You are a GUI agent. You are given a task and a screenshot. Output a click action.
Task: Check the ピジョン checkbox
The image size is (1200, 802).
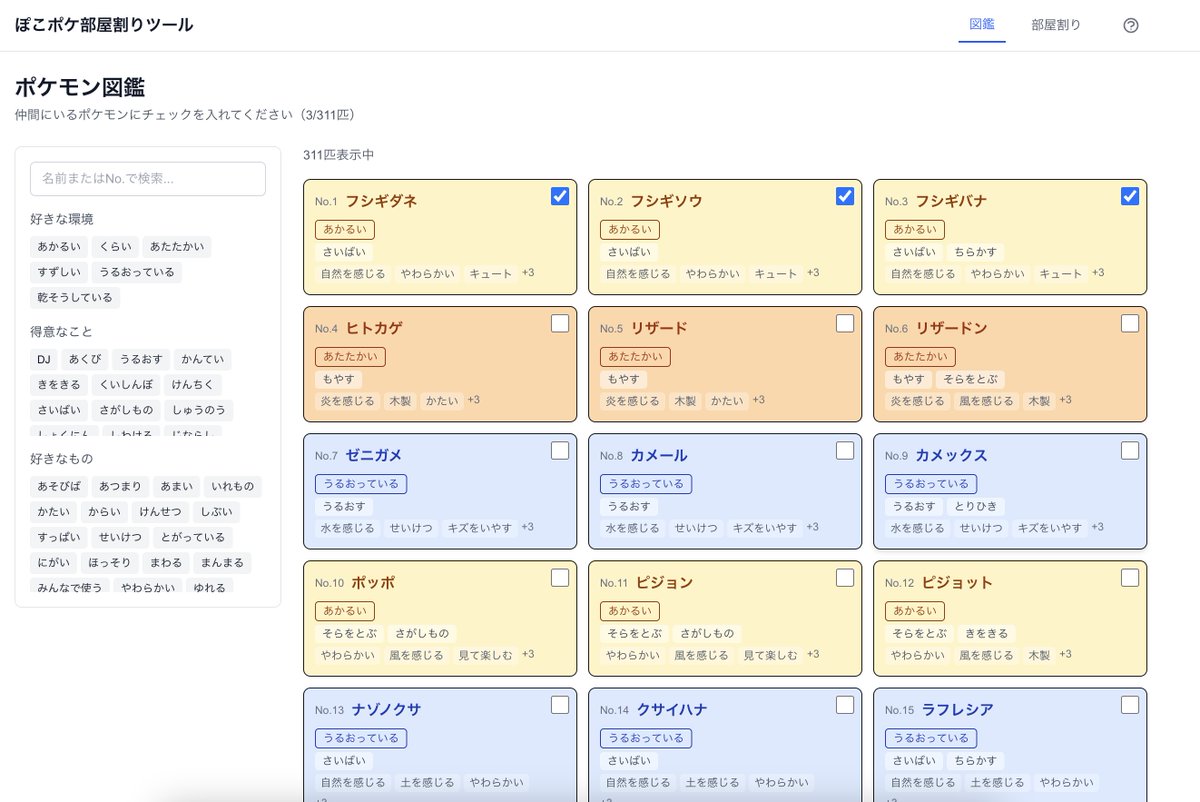pos(845,577)
